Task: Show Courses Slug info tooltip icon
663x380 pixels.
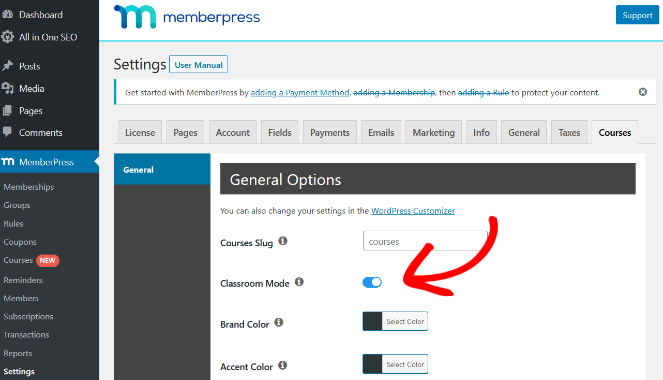Action: (283, 241)
